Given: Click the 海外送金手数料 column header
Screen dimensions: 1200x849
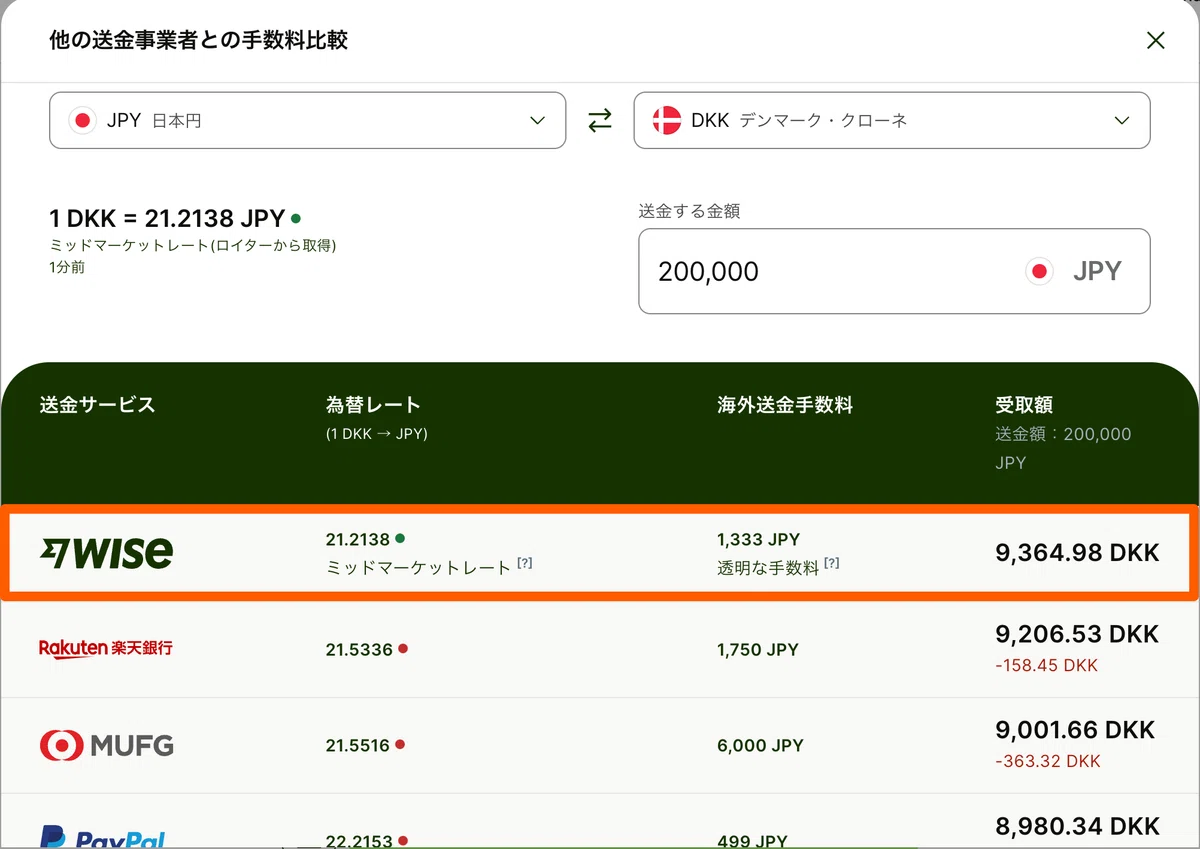Looking at the screenshot, I should [x=785, y=405].
